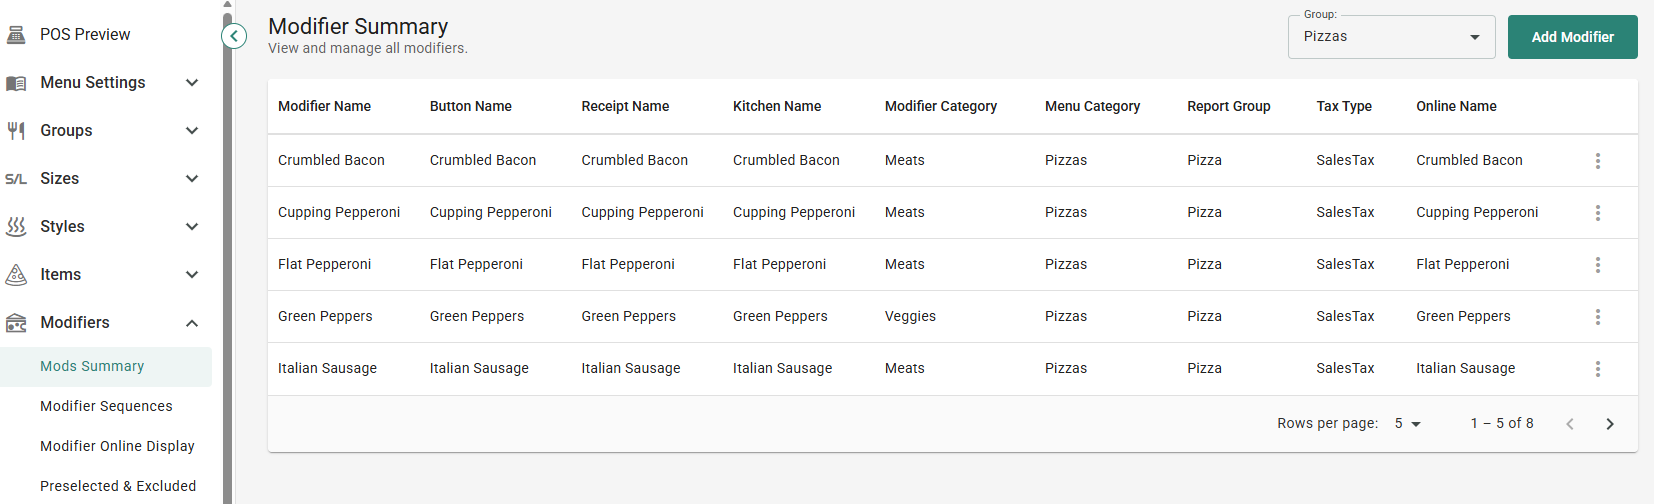Click the Add Modifier button

tap(1573, 37)
